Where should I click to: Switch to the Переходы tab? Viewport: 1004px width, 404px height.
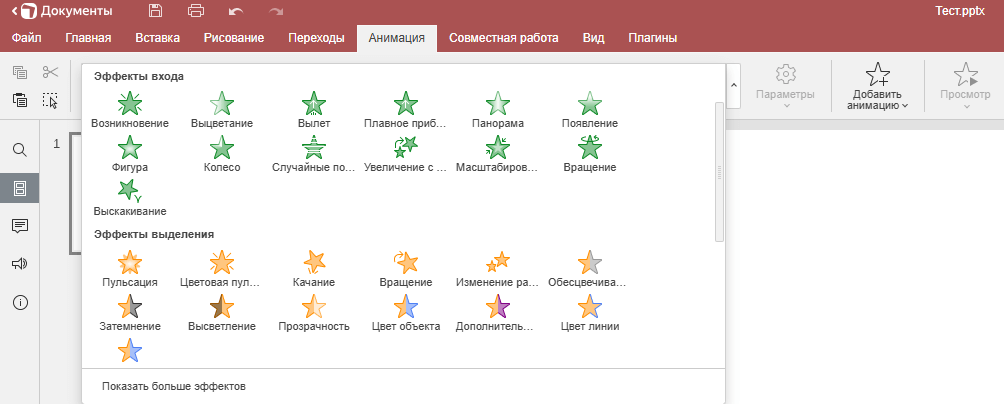(316, 38)
